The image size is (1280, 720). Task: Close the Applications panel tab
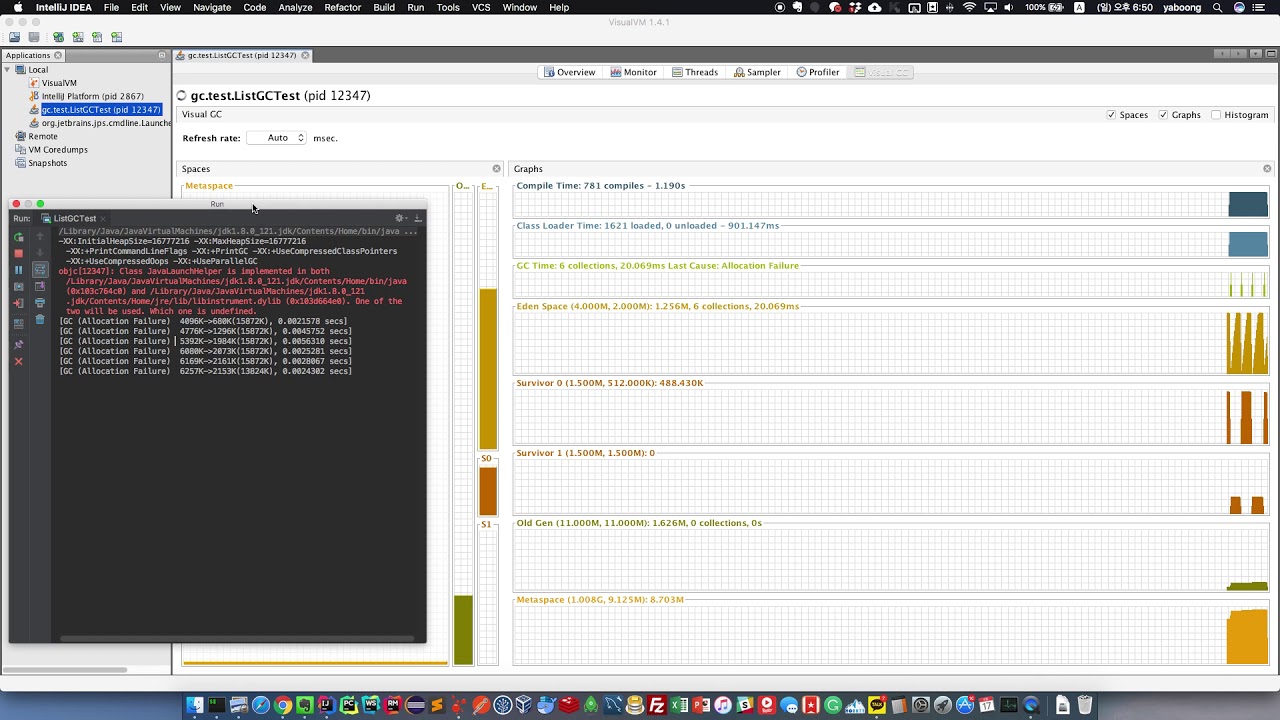pos(58,55)
